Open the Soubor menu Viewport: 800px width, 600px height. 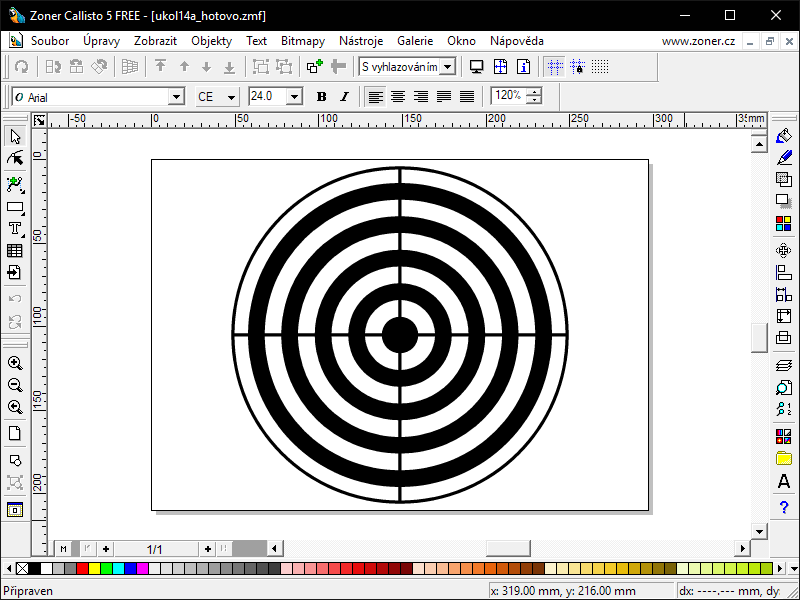50,41
